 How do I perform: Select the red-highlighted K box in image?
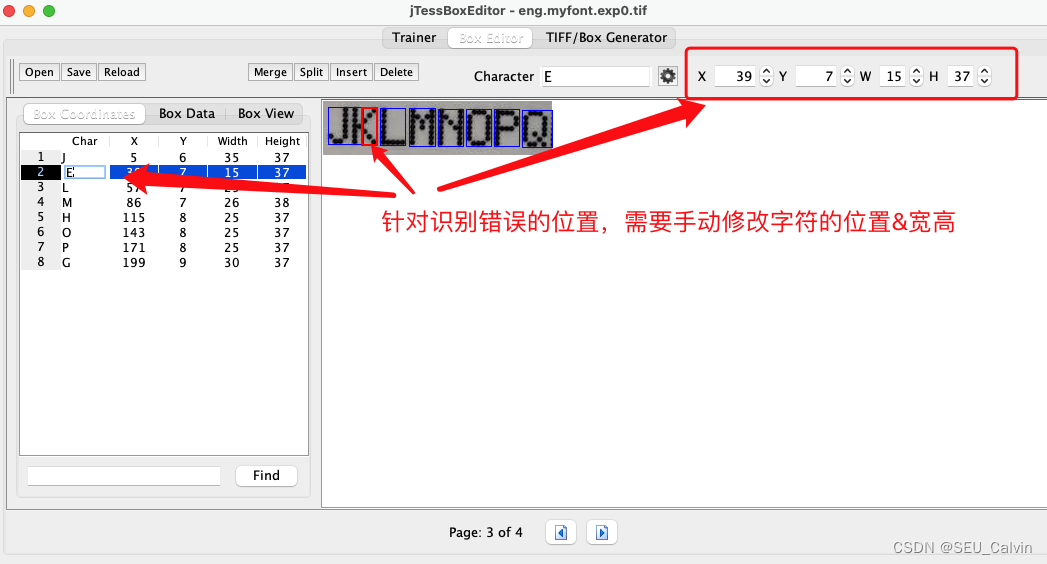(370, 126)
